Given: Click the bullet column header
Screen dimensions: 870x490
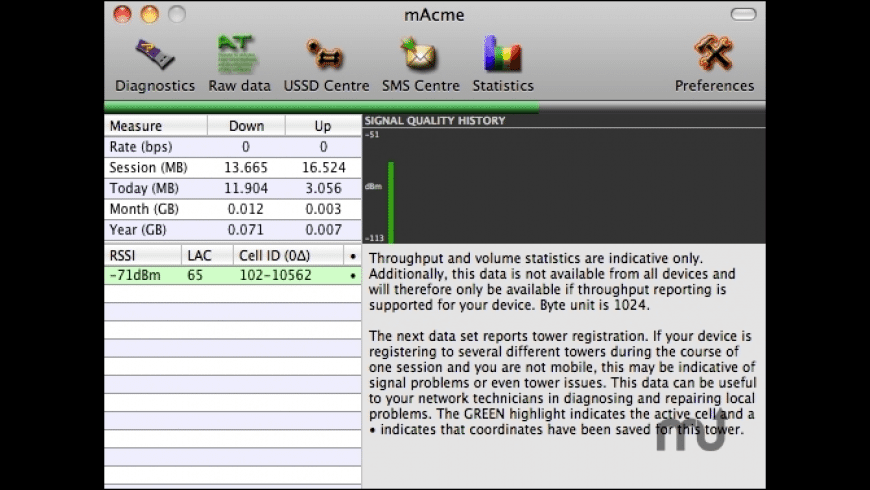Looking at the screenshot, I should coord(352,256).
